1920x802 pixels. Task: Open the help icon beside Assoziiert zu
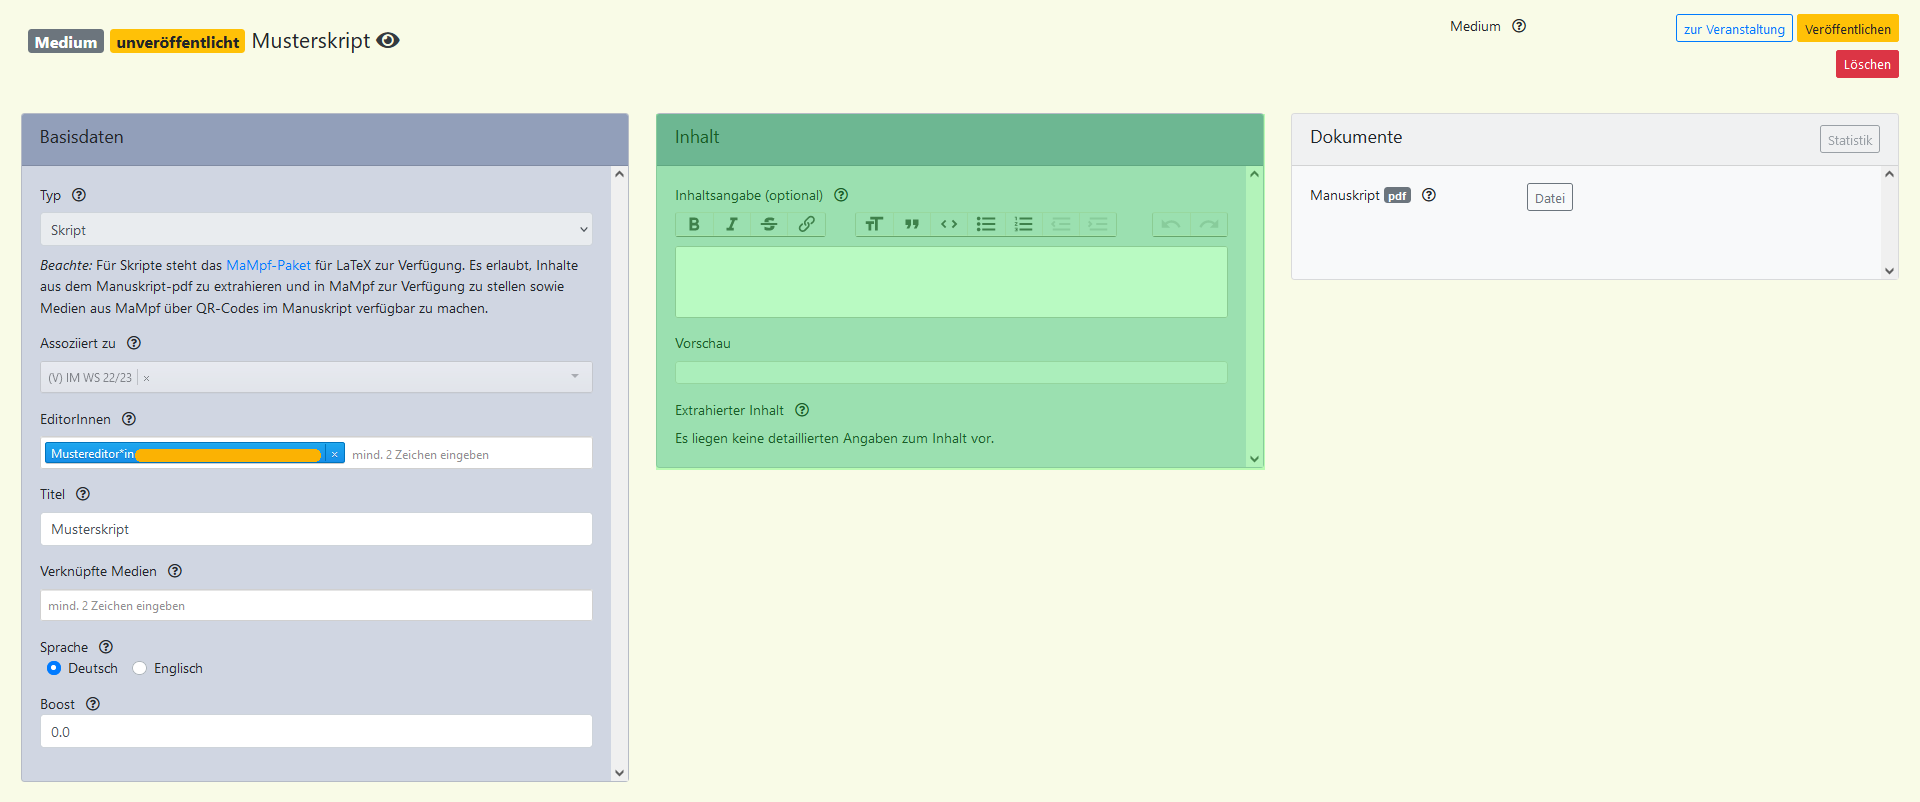tap(134, 343)
